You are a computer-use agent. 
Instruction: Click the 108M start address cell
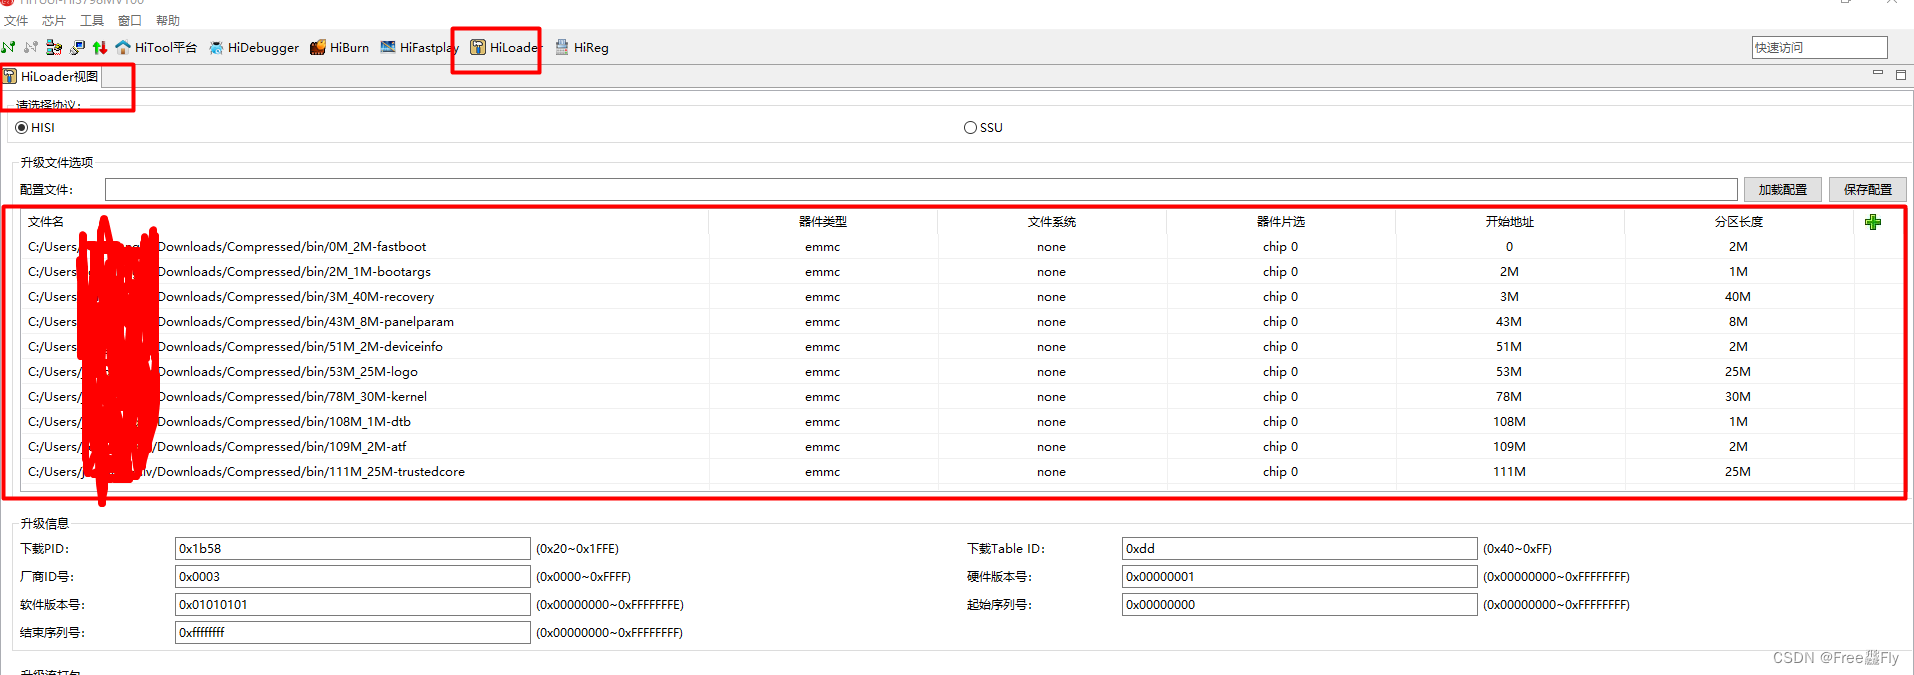[1509, 422]
